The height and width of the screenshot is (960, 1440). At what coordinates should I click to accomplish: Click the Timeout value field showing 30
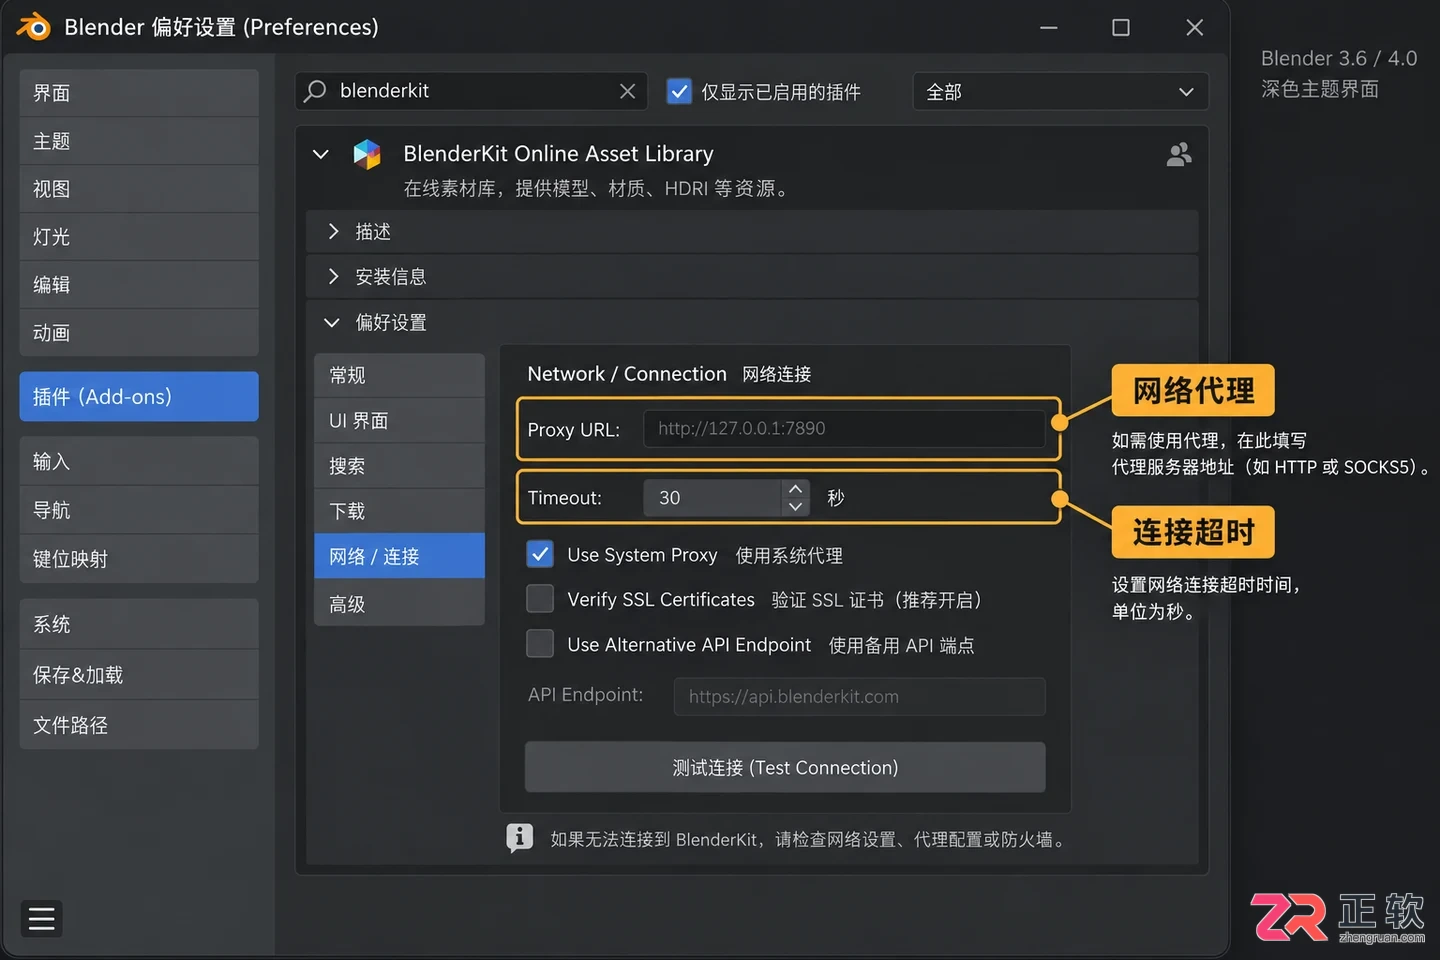click(x=712, y=498)
